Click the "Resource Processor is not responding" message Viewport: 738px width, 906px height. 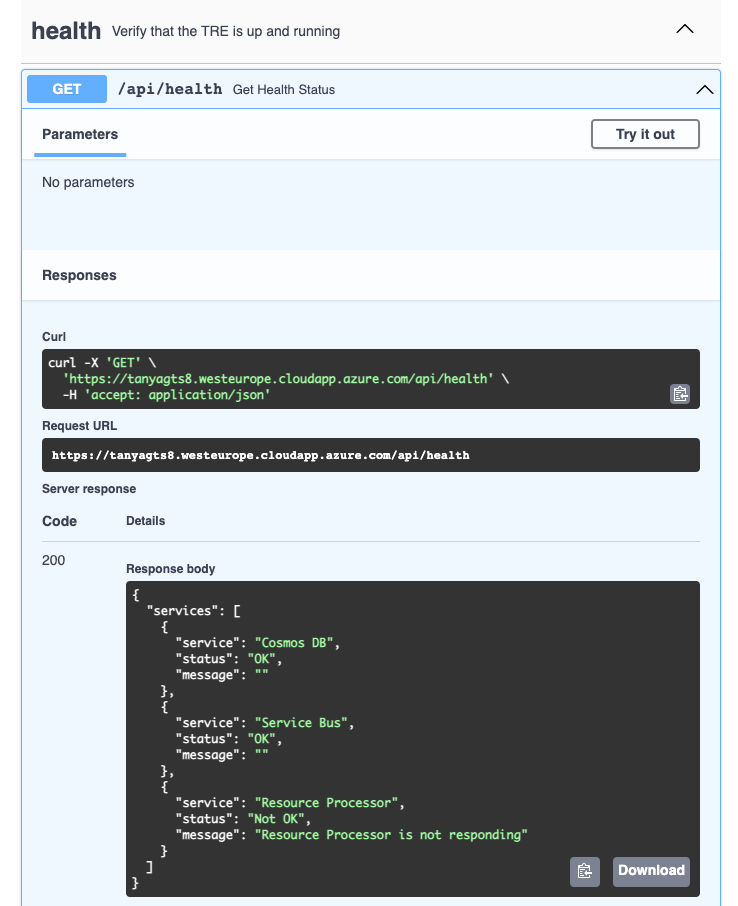[390, 834]
